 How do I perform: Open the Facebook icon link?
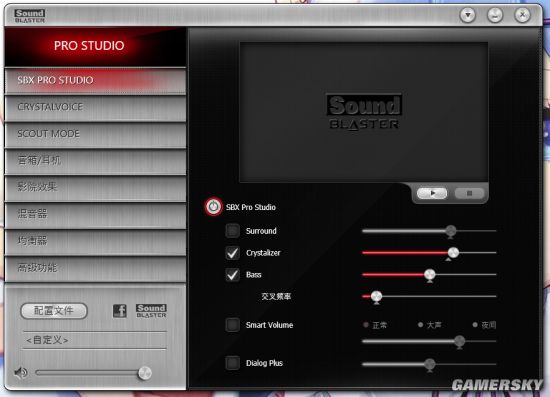[120, 311]
